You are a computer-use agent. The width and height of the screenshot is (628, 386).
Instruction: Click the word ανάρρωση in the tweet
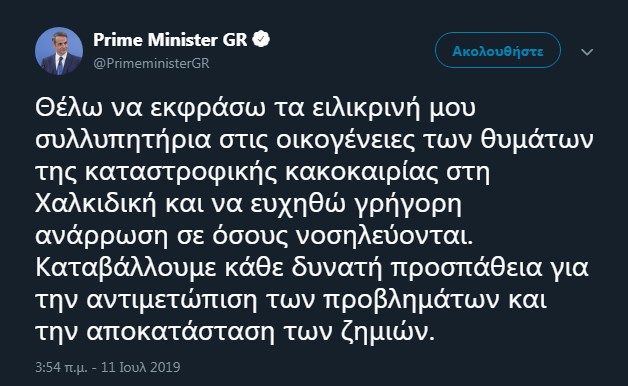pos(101,237)
